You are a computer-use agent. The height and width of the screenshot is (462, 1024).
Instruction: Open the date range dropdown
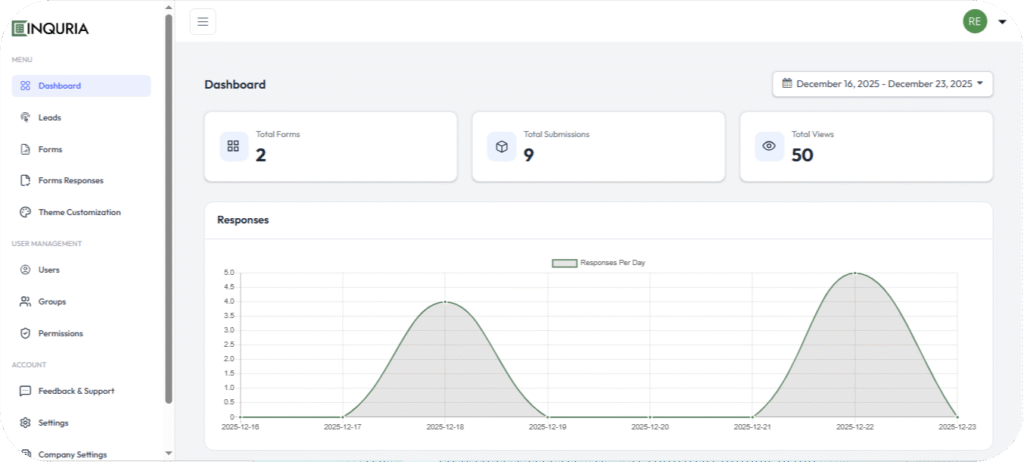click(x=882, y=84)
